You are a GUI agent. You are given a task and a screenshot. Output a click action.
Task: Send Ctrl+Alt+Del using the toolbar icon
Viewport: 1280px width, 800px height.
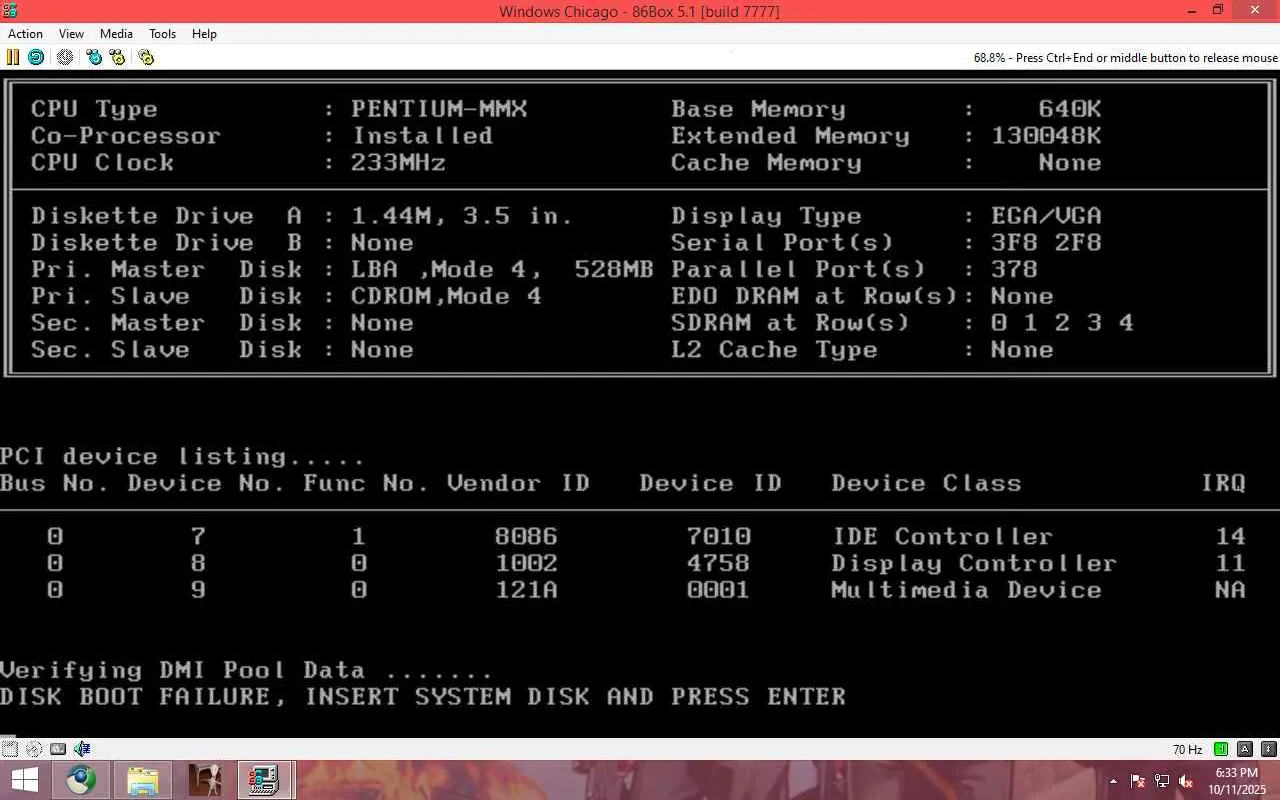(x=94, y=57)
